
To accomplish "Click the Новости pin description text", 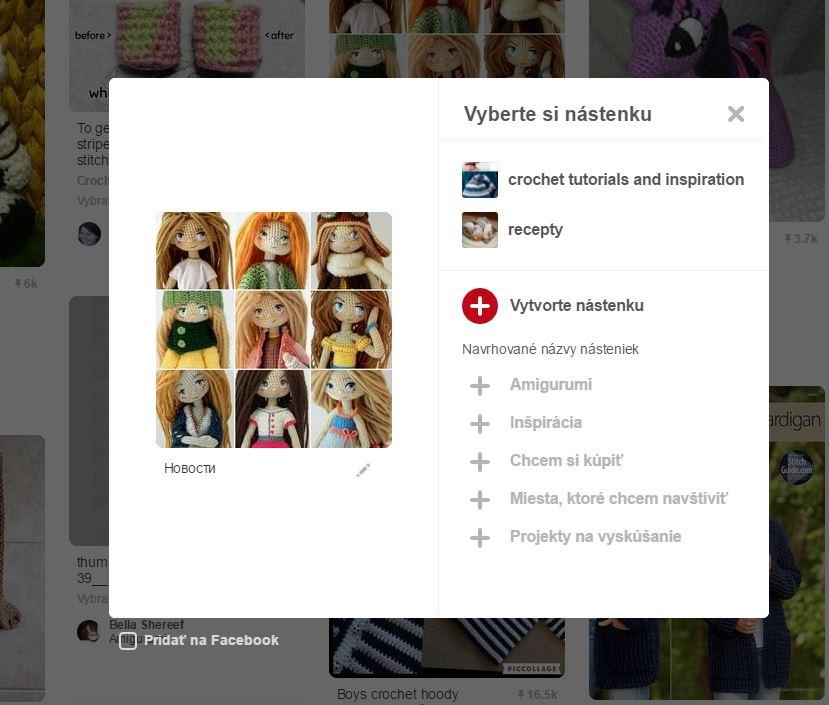I will (190, 468).
